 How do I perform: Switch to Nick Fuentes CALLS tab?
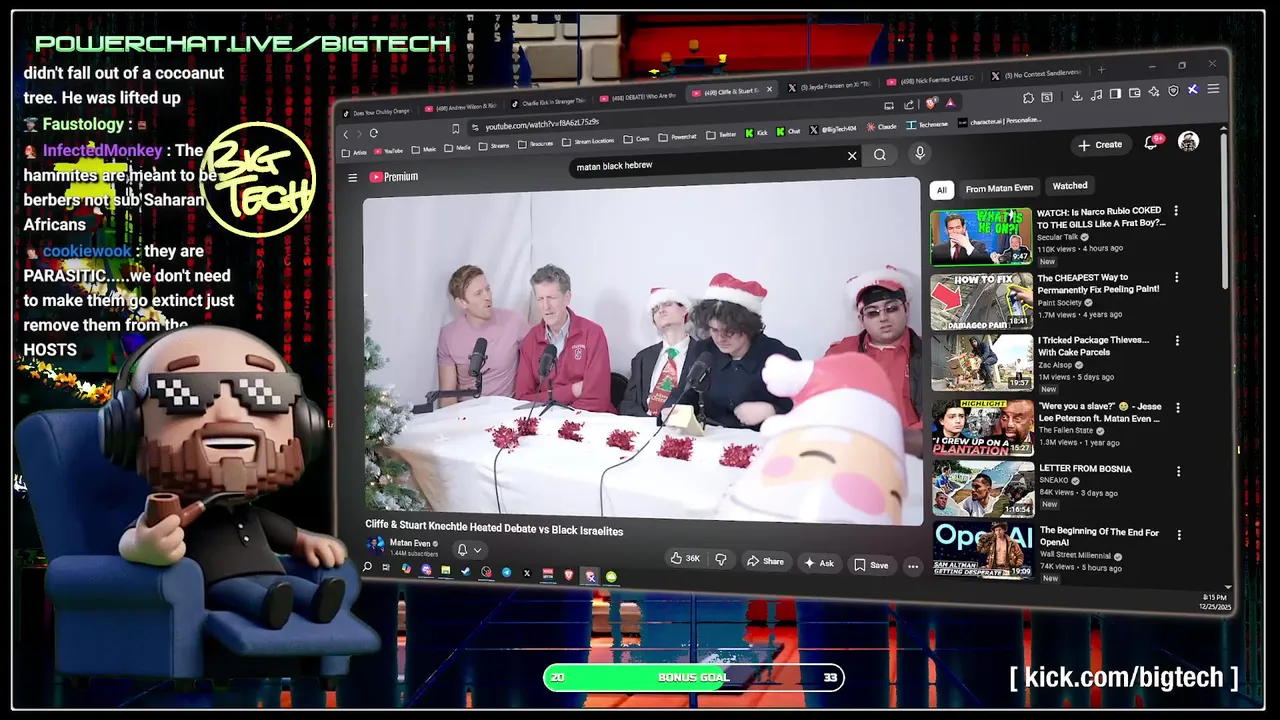(929, 81)
